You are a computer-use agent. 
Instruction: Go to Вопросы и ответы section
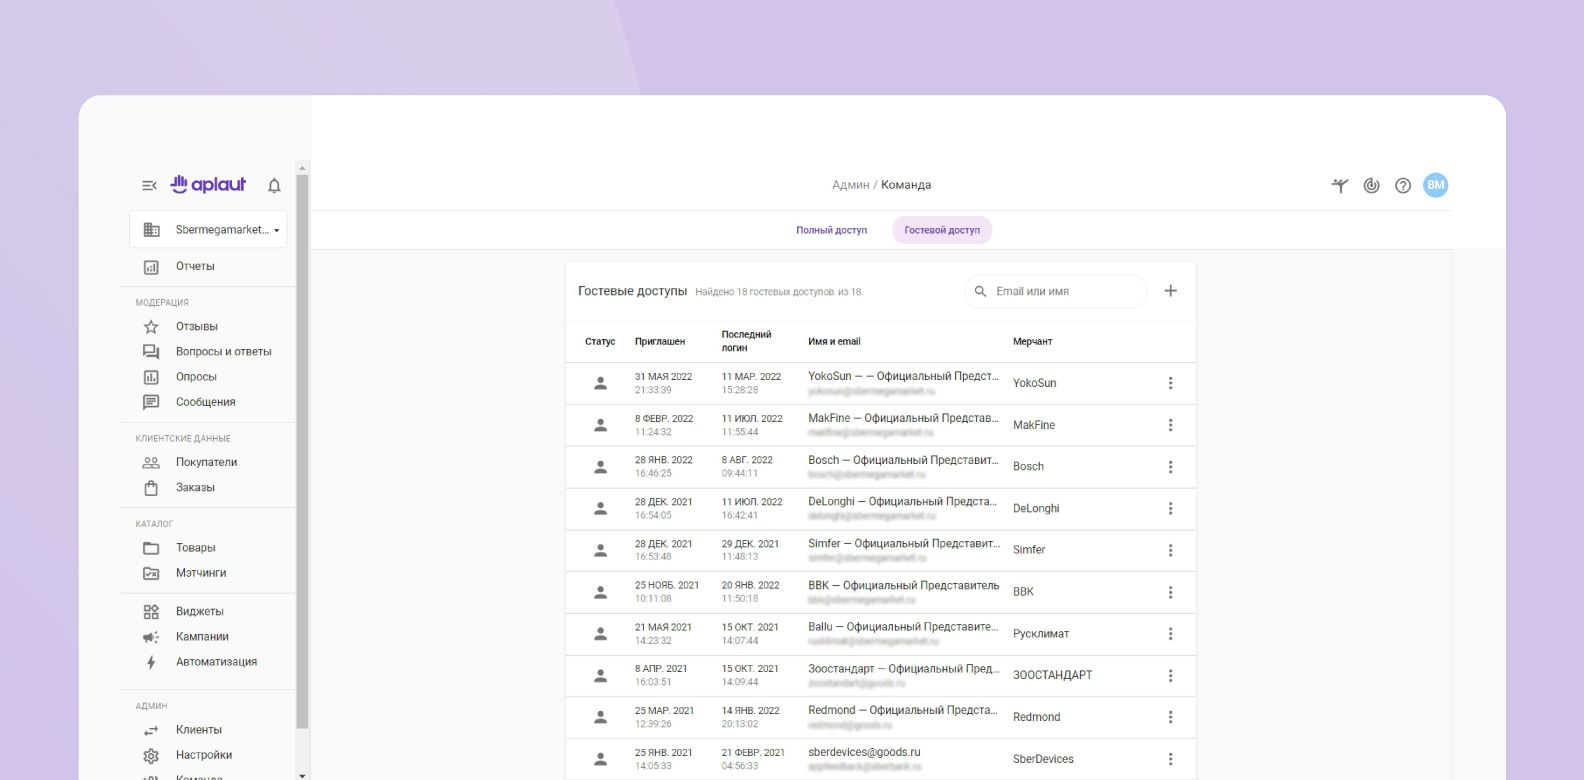(223, 351)
